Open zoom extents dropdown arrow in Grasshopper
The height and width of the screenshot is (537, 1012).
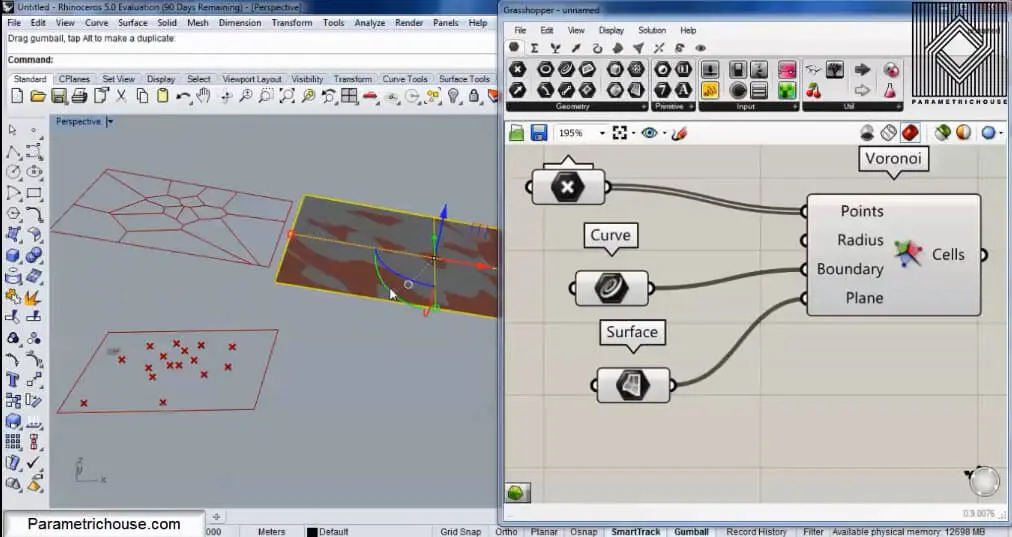click(632, 134)
